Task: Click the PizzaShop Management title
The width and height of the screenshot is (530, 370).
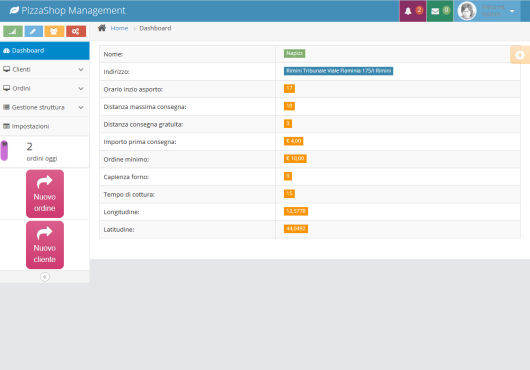Action: click(73, 10)
